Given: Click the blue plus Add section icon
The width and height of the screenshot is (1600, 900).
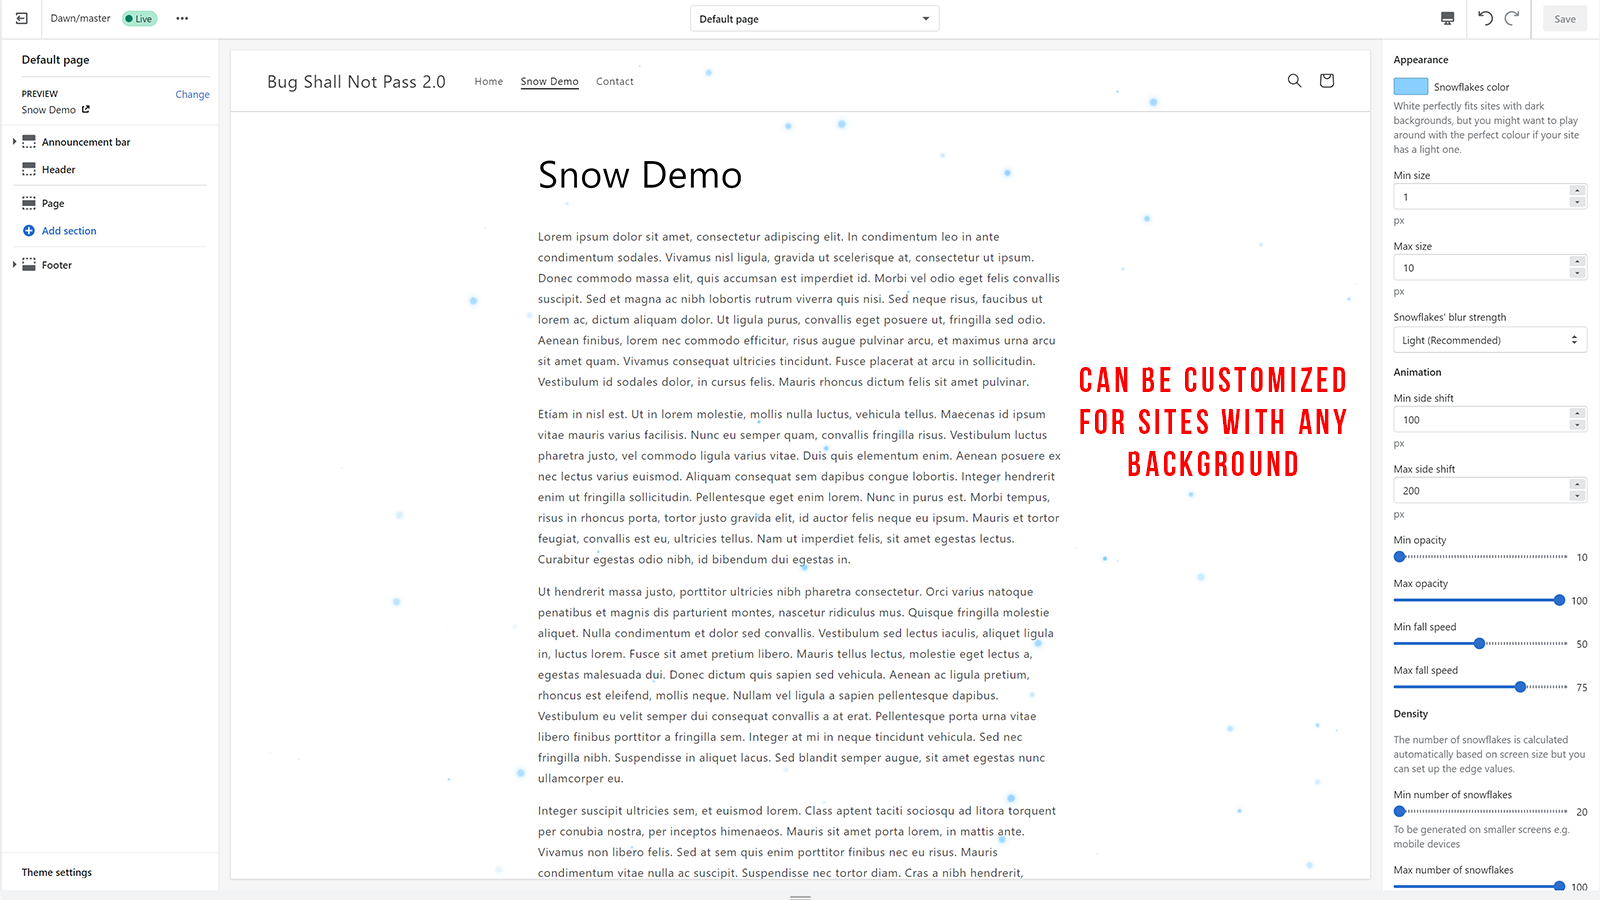Looking at the screenshot, I should 29,231.
